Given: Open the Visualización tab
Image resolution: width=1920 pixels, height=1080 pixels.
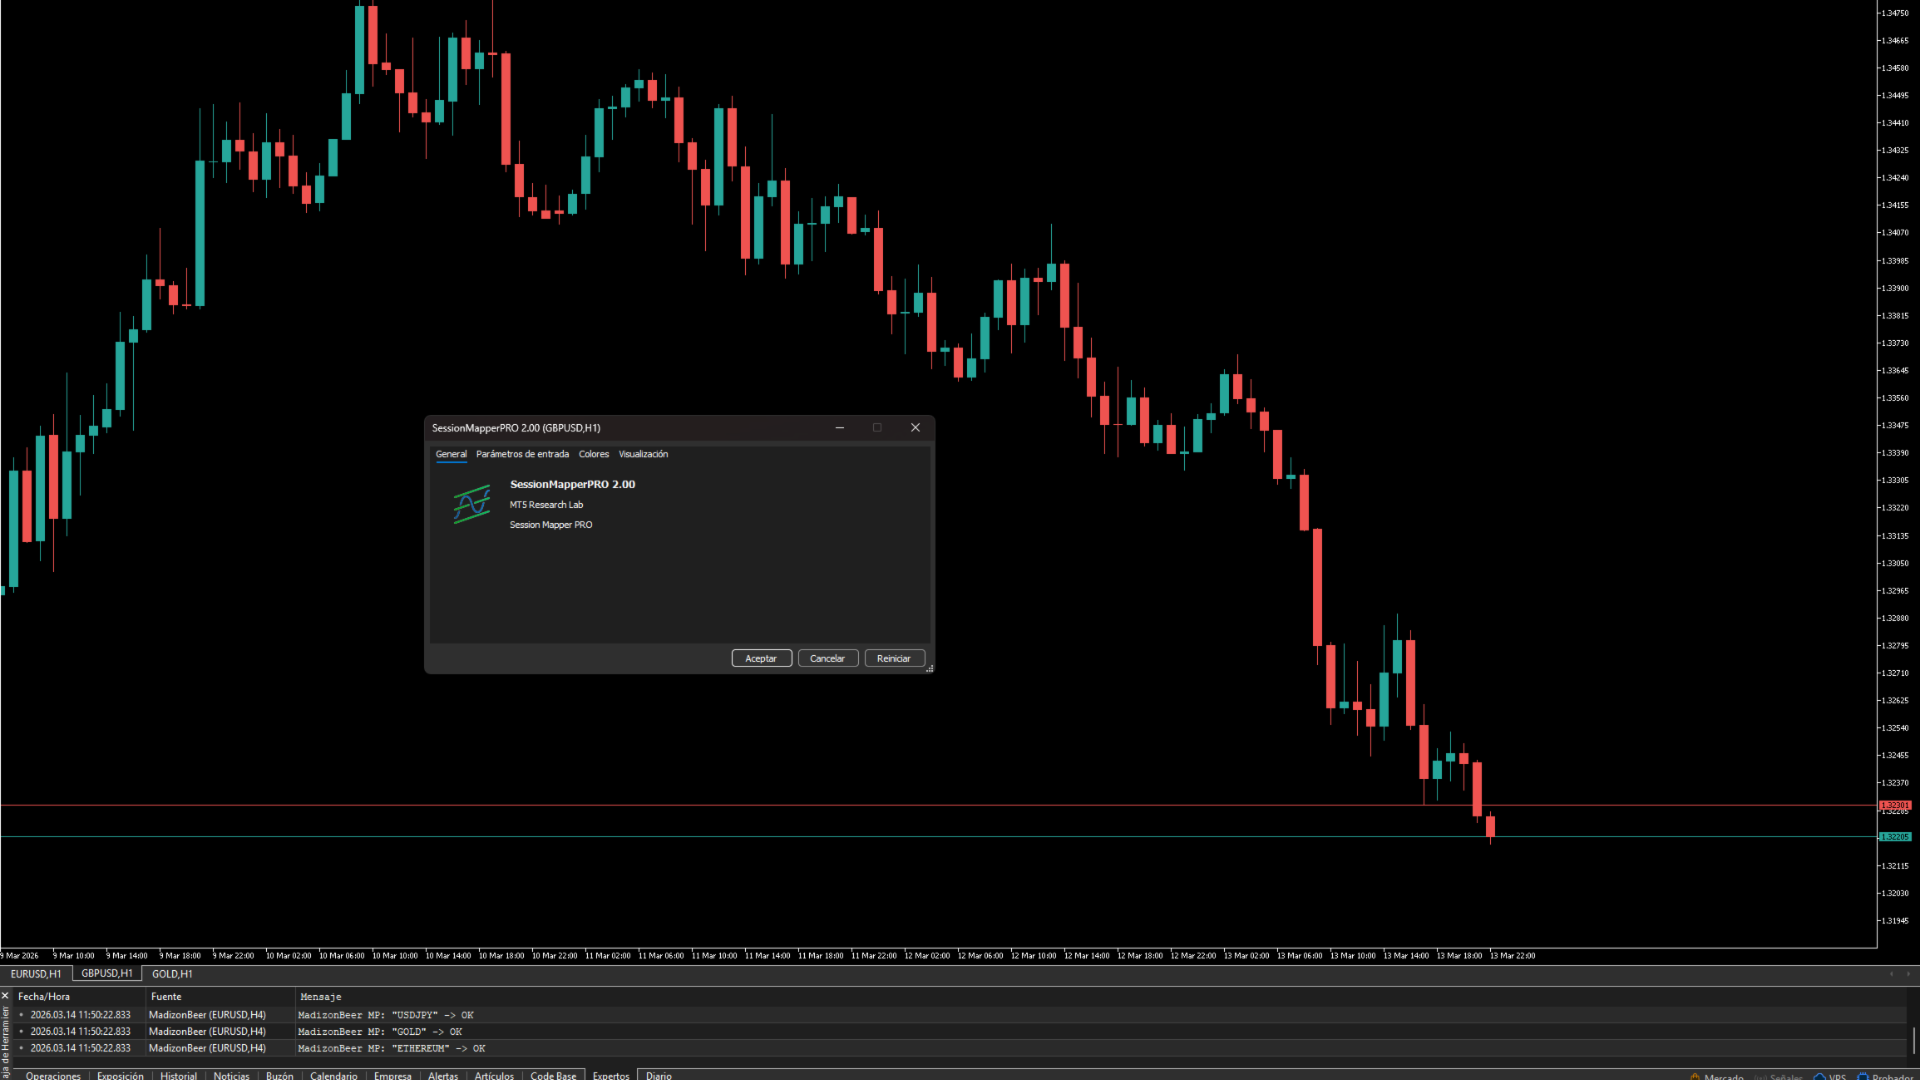Looking at the screenshot, I should coord(643,454).
